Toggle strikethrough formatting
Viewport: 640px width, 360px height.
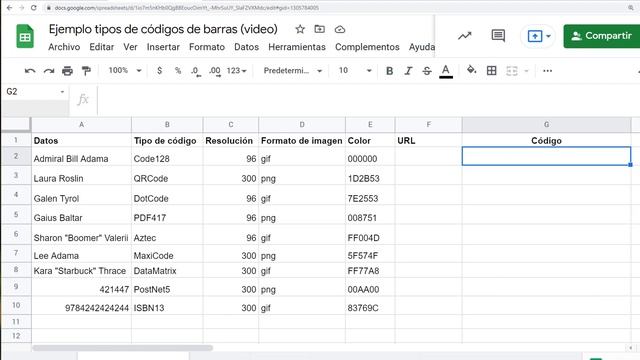(x=427, y=71)
